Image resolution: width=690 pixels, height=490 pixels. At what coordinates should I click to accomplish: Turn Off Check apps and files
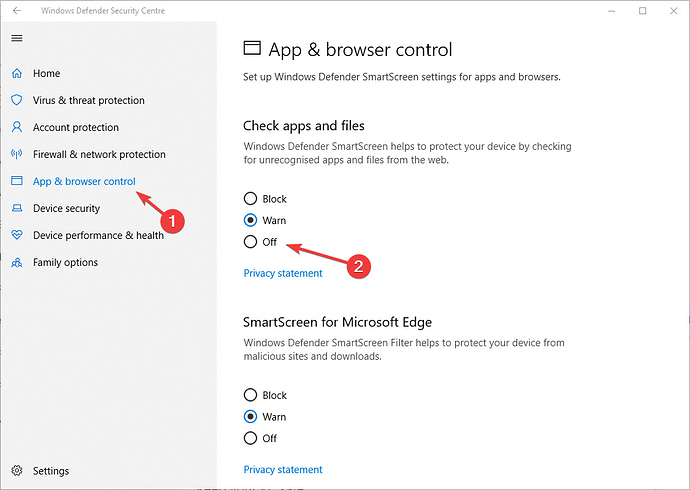(251, 242)
